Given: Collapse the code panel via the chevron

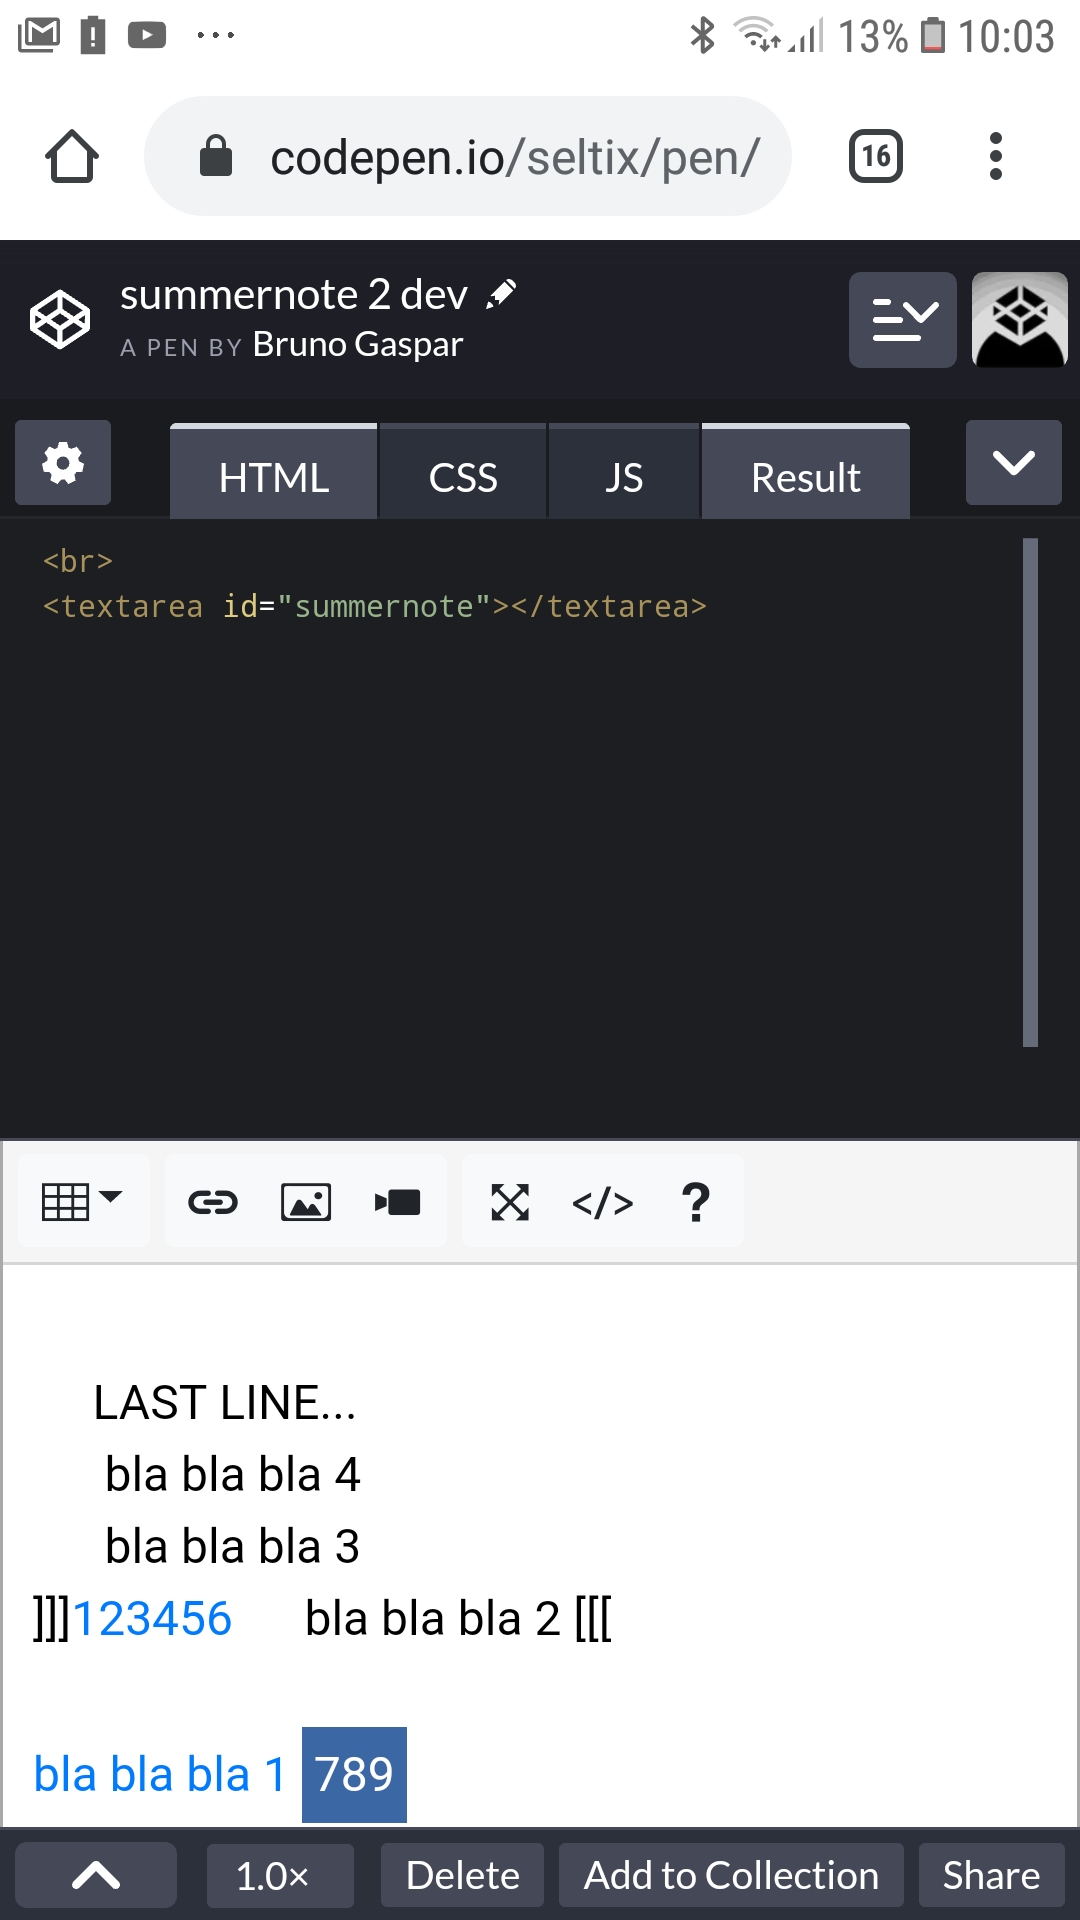Looking at the screenshot, I should [x=1013, y=462].
